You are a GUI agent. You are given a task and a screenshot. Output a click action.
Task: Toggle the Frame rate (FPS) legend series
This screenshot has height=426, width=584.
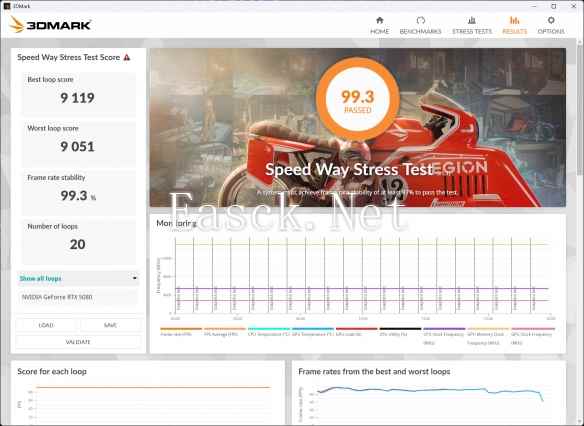[181, 332]
